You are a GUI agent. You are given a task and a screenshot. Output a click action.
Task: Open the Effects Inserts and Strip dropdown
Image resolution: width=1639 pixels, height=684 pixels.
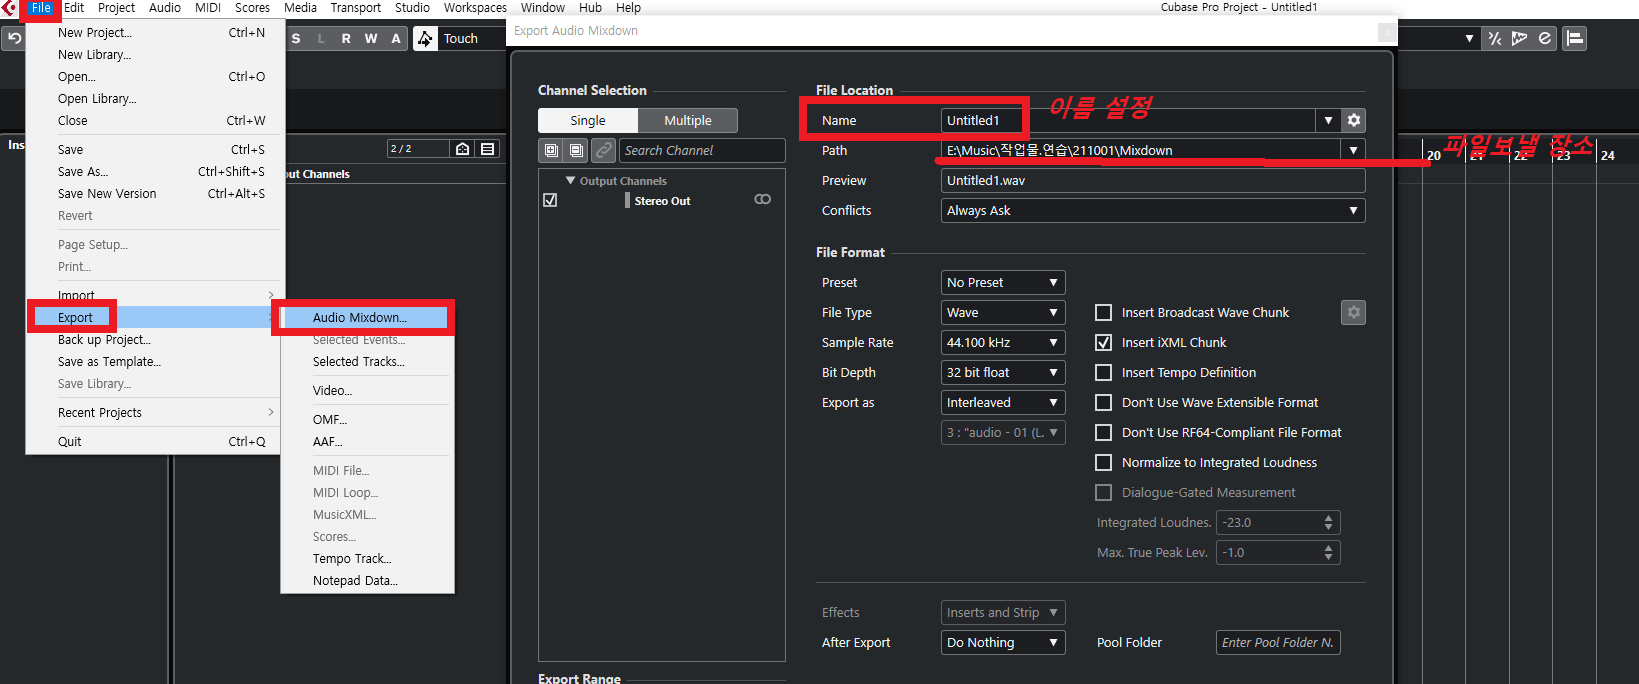(x=1003, y=612)
